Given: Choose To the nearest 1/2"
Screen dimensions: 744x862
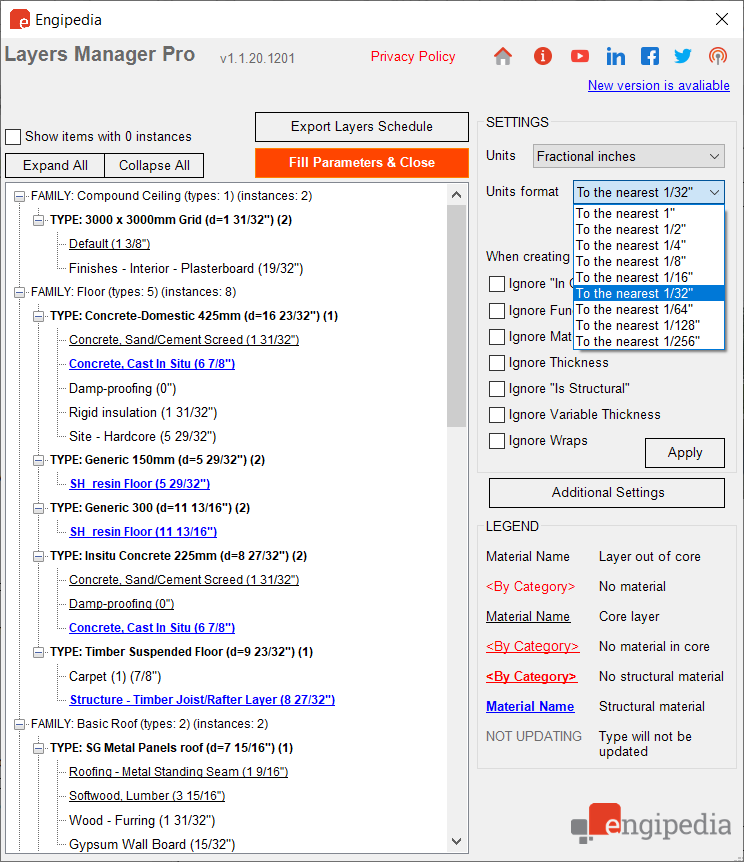Looking at the screenshot, I should point(649,229).
